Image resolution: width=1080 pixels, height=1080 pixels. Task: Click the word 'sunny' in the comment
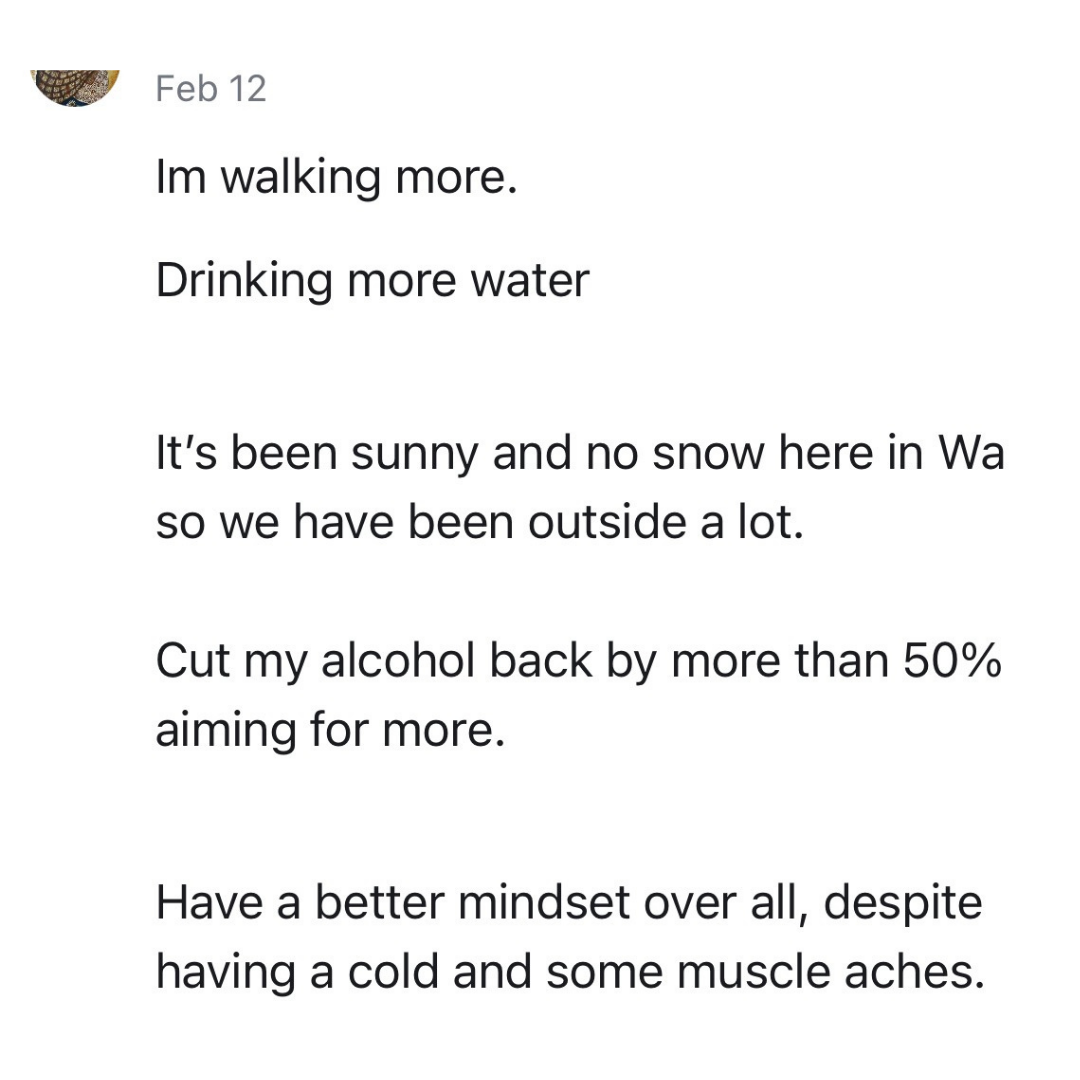(414, 455)
